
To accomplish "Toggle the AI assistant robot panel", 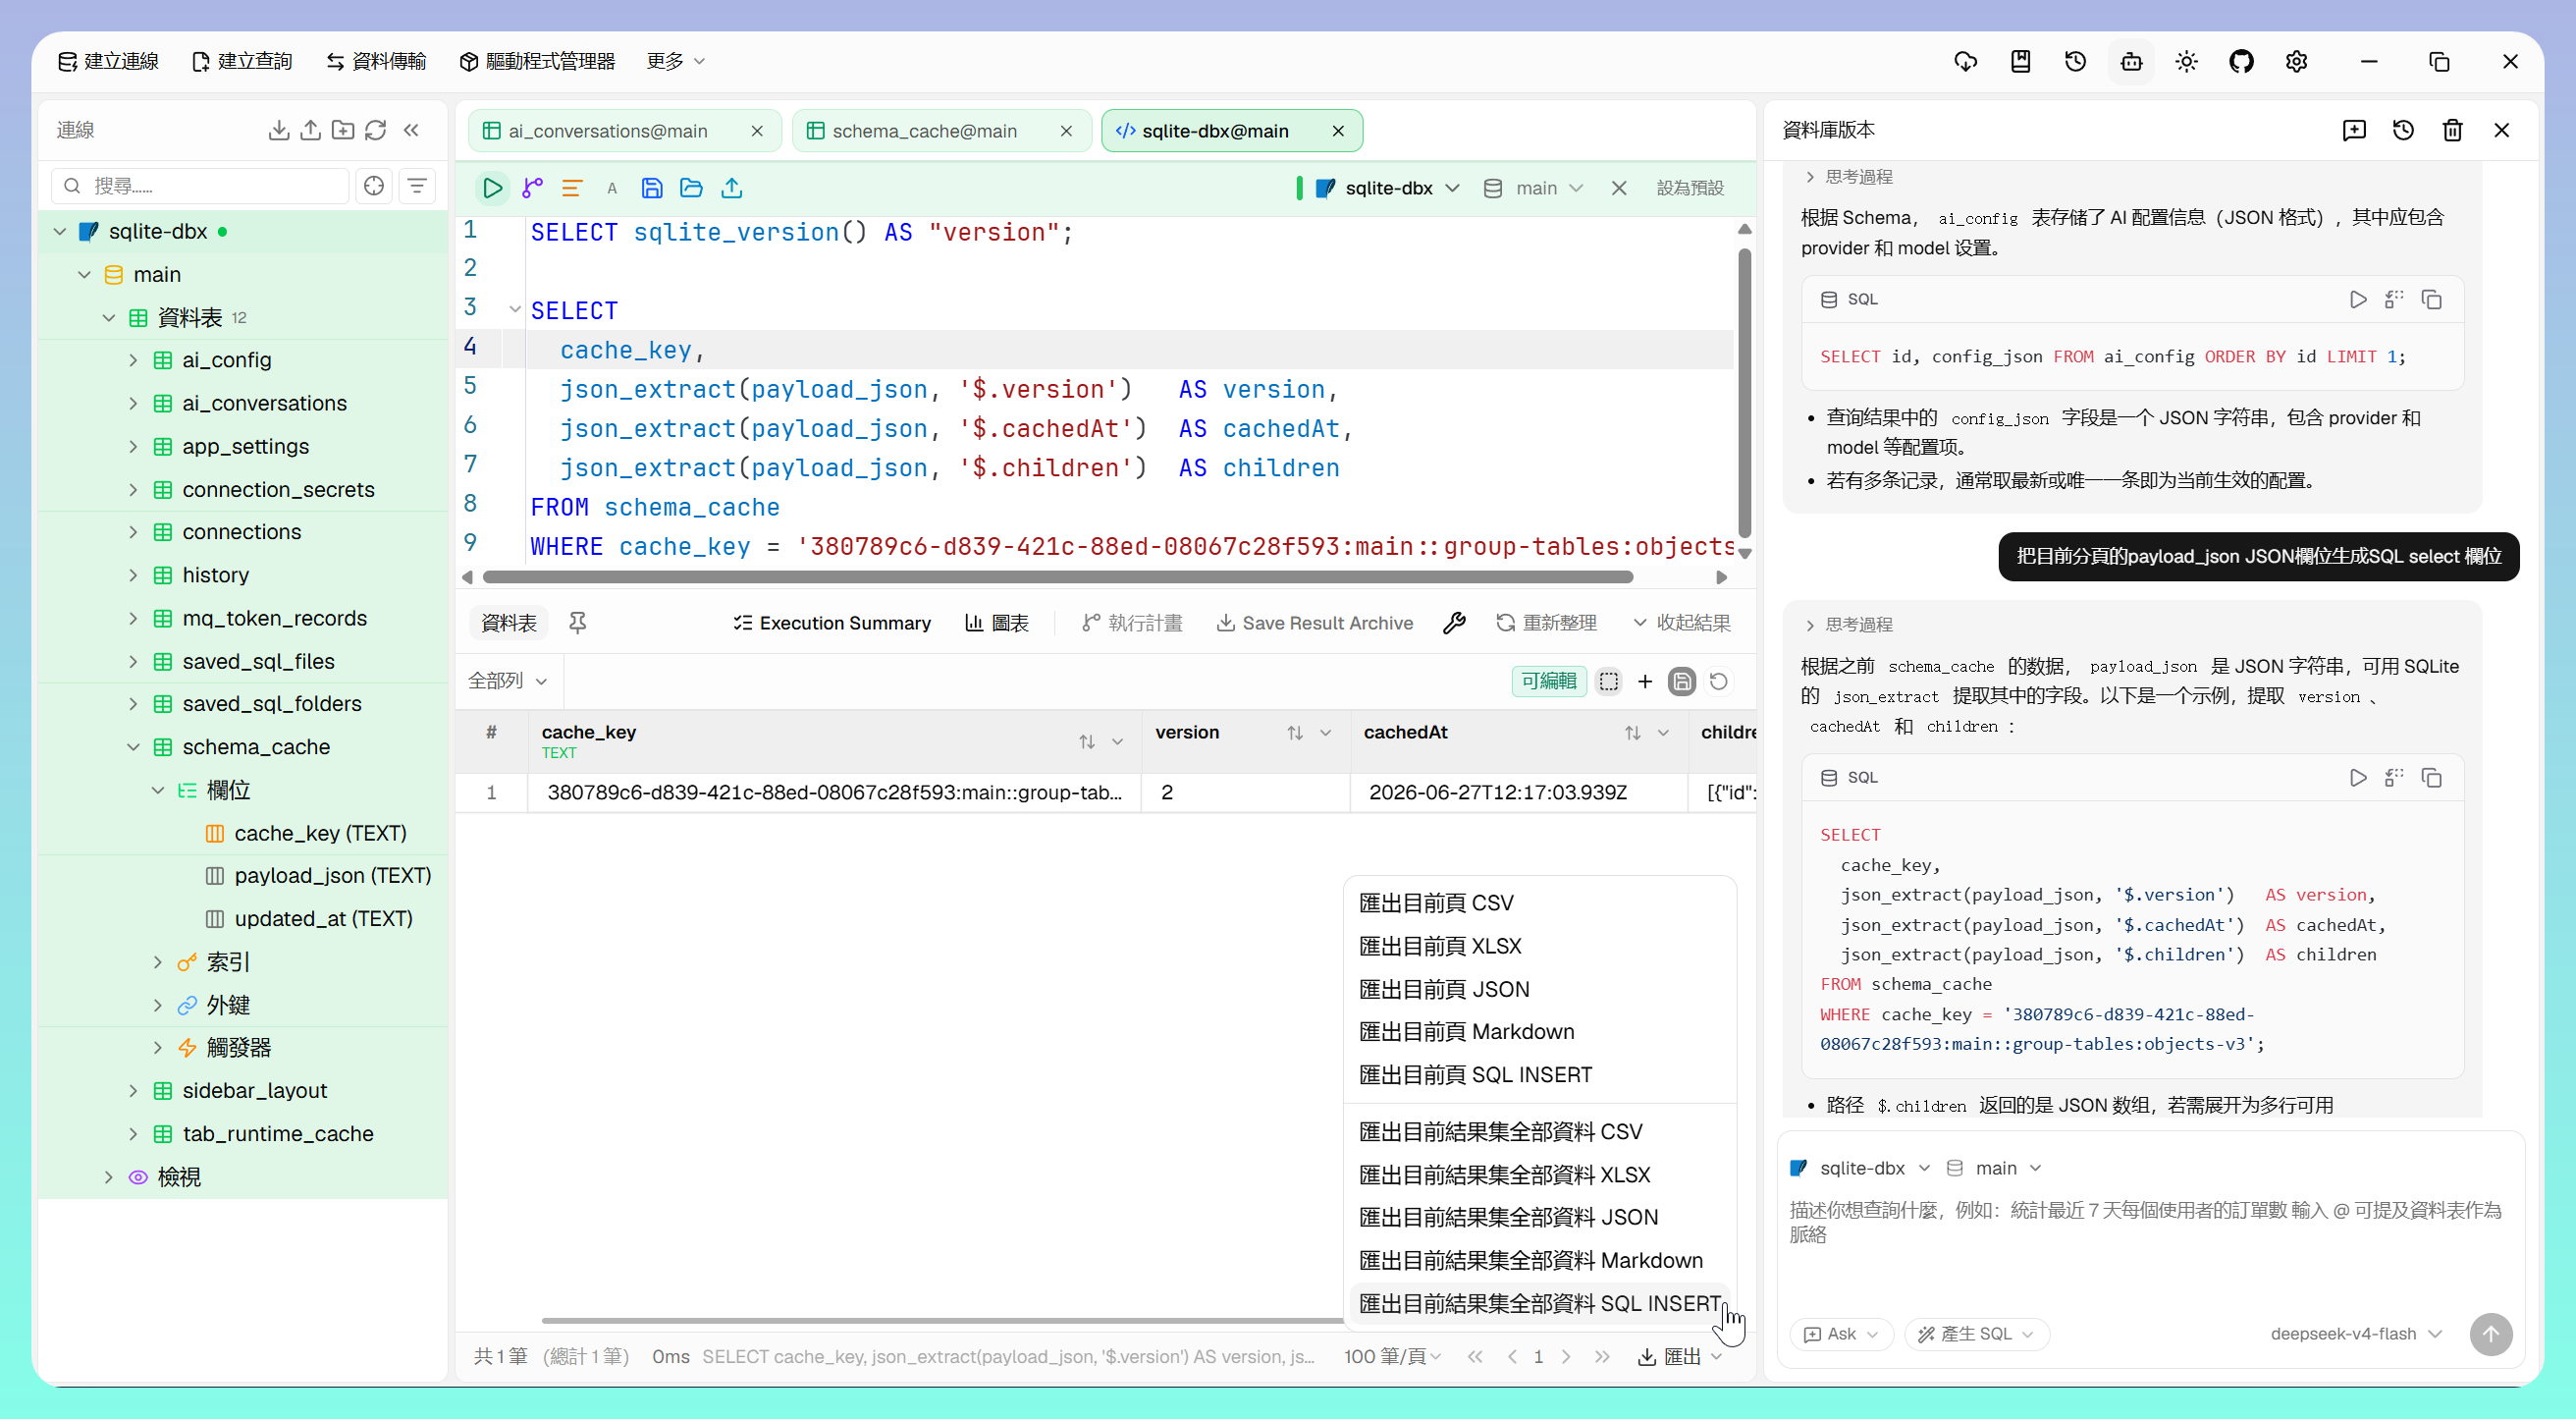I will coord(2131,62).
